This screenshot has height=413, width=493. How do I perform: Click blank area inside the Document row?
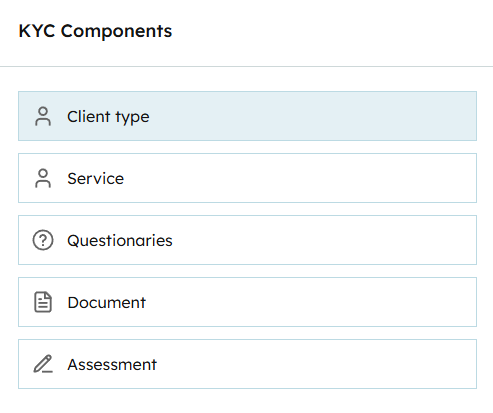(x=310, y=302)
